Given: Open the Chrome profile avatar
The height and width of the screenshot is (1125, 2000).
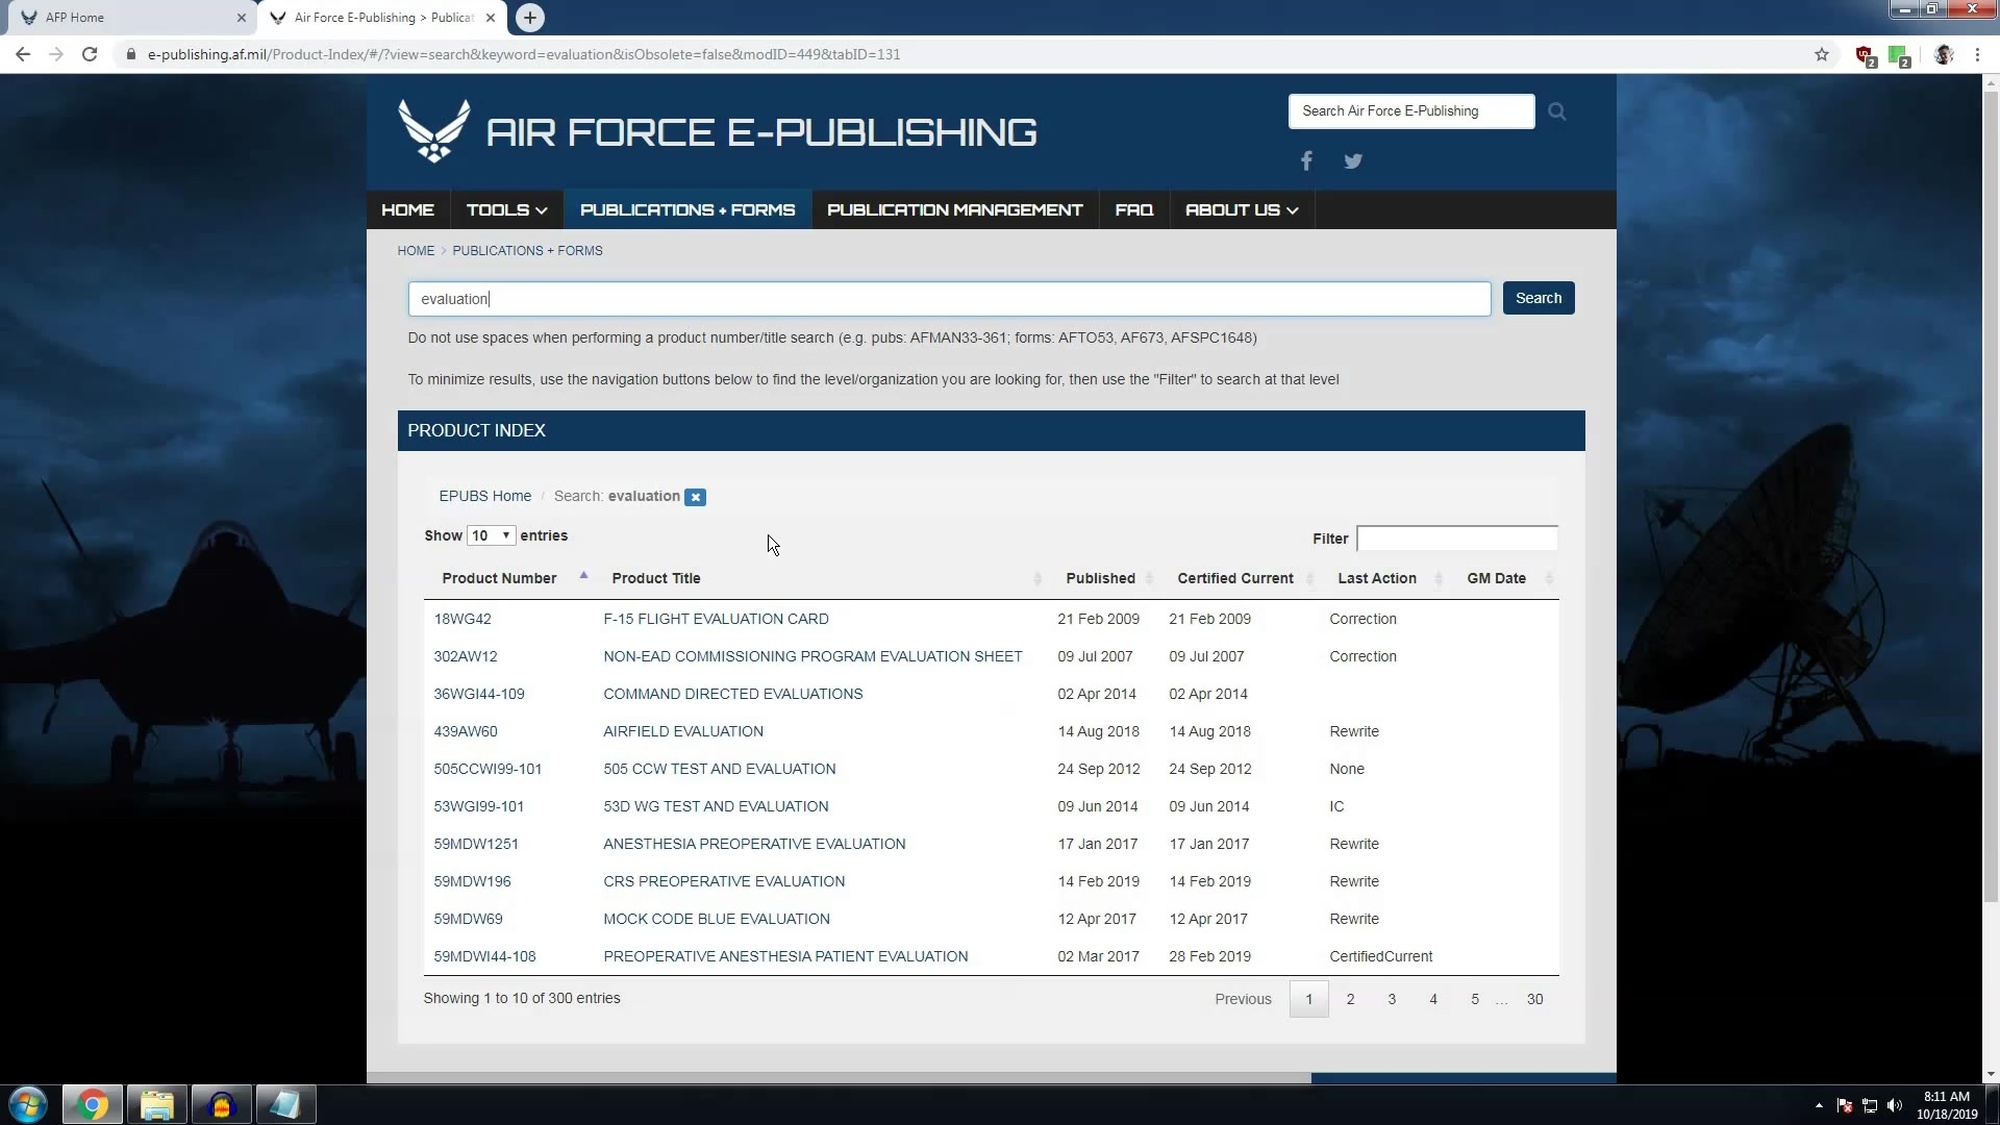Looking at the screenshot, I should (1943, 55).
